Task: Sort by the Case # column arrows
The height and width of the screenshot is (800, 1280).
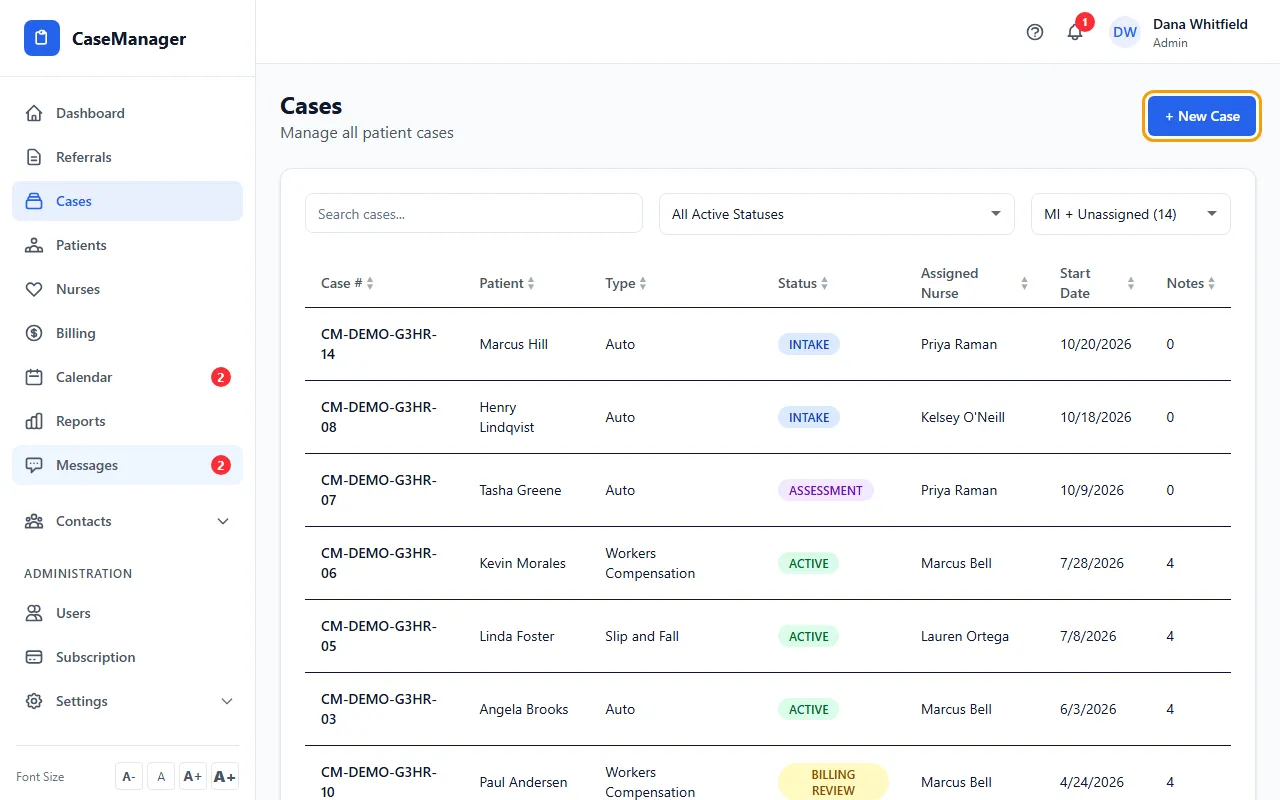Action: (370, 284)
